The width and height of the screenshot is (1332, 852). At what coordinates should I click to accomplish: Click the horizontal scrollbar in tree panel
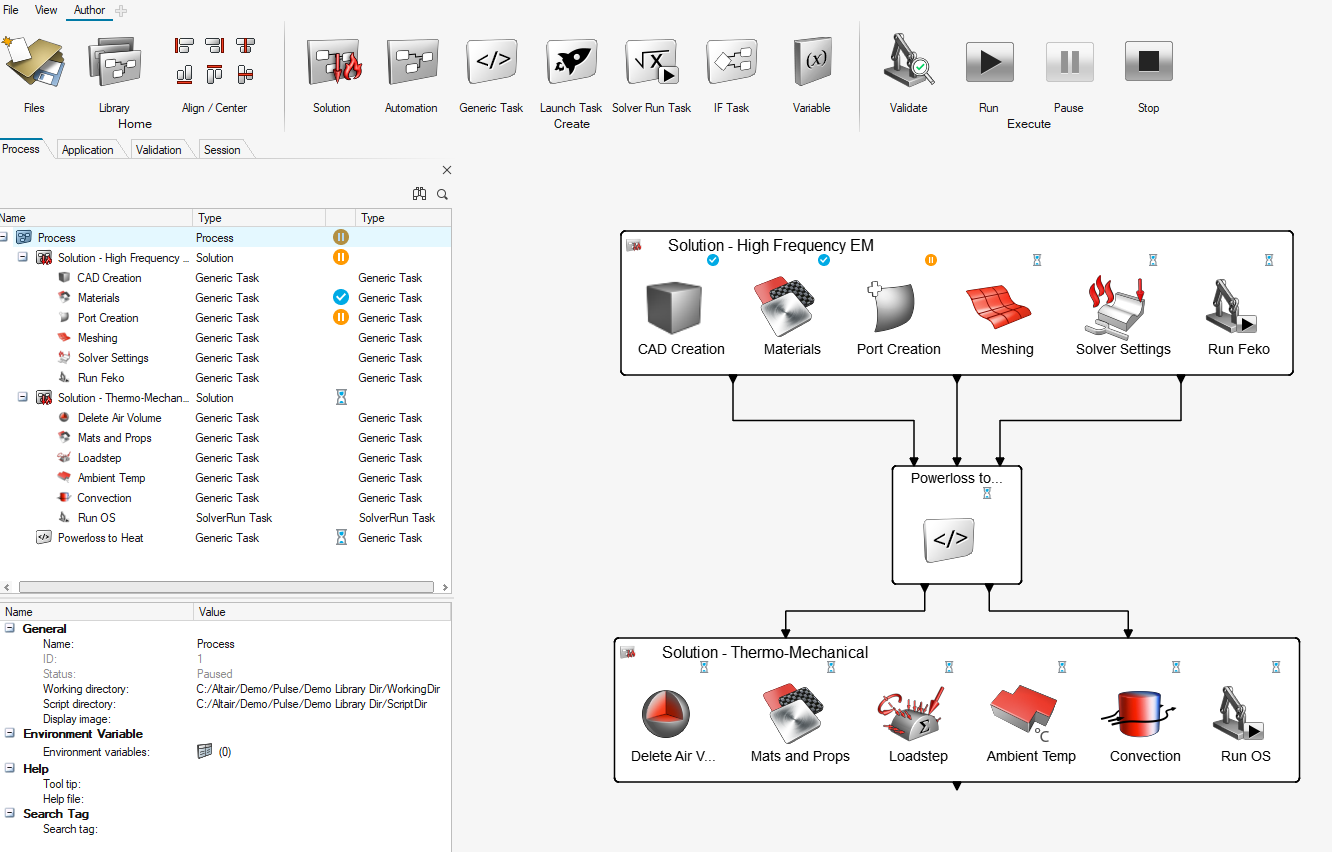(225, 588)
